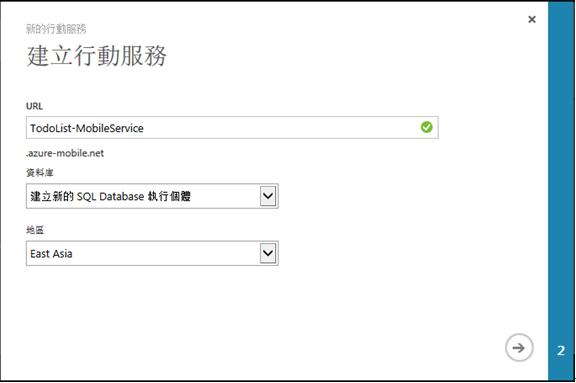Click the 地區 field label
576x383 pixels.
[x=35, y=230]
